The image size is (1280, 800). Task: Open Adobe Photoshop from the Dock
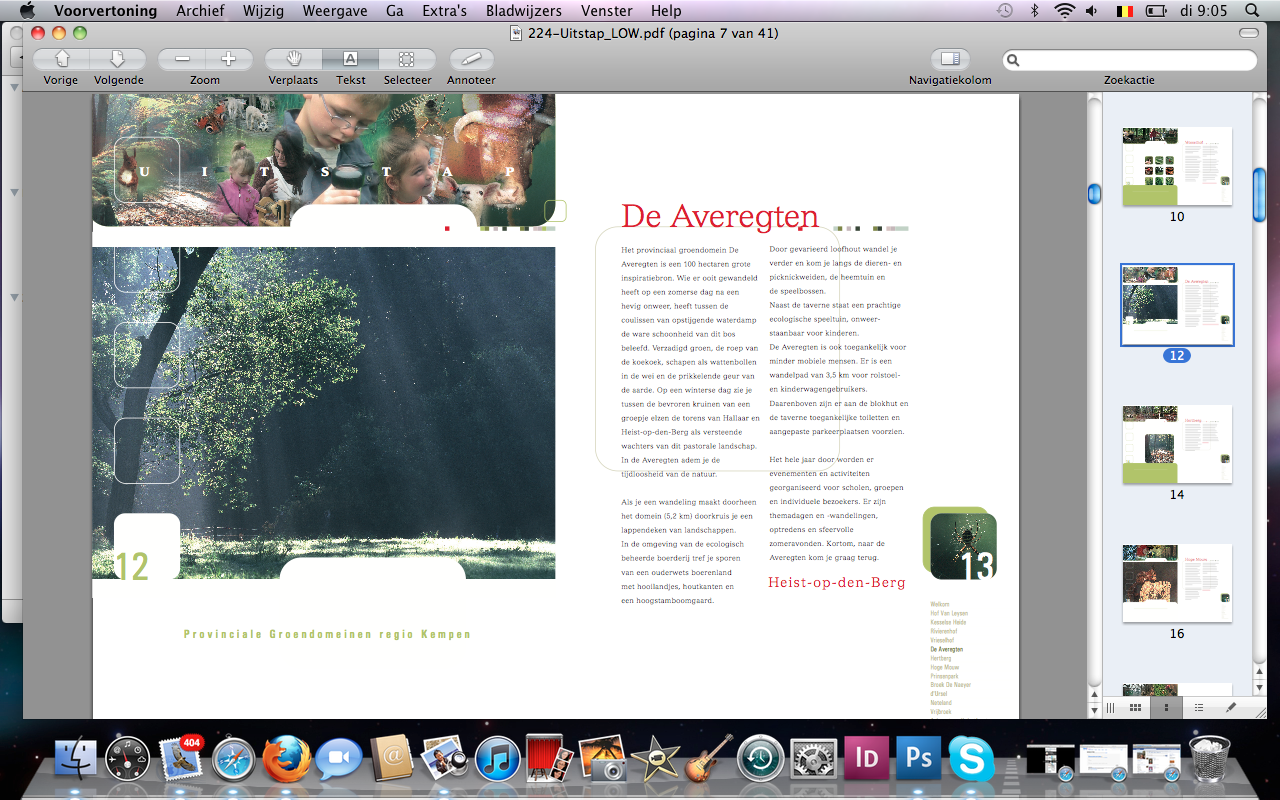pyautogui.click(x=918, y=758)
